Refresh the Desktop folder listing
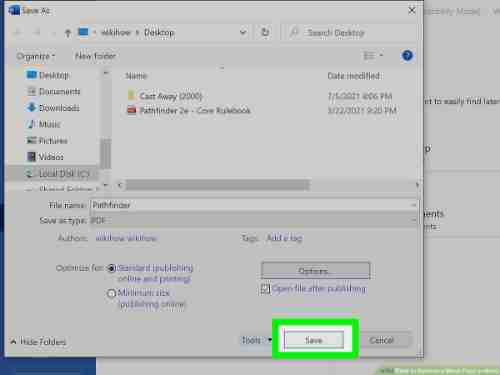The width and height of the screenshot is (500, 375). pos(265,32)
